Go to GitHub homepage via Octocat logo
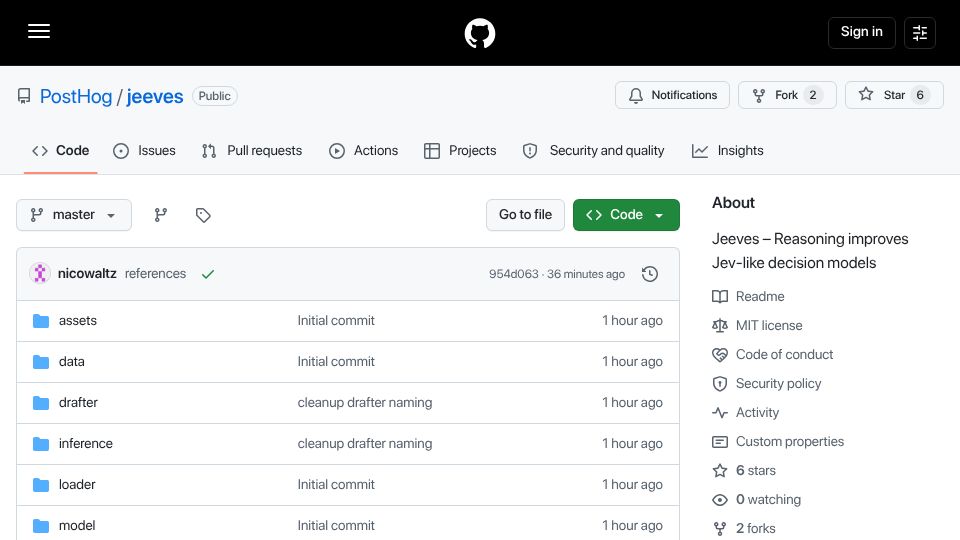 (480, 33)
